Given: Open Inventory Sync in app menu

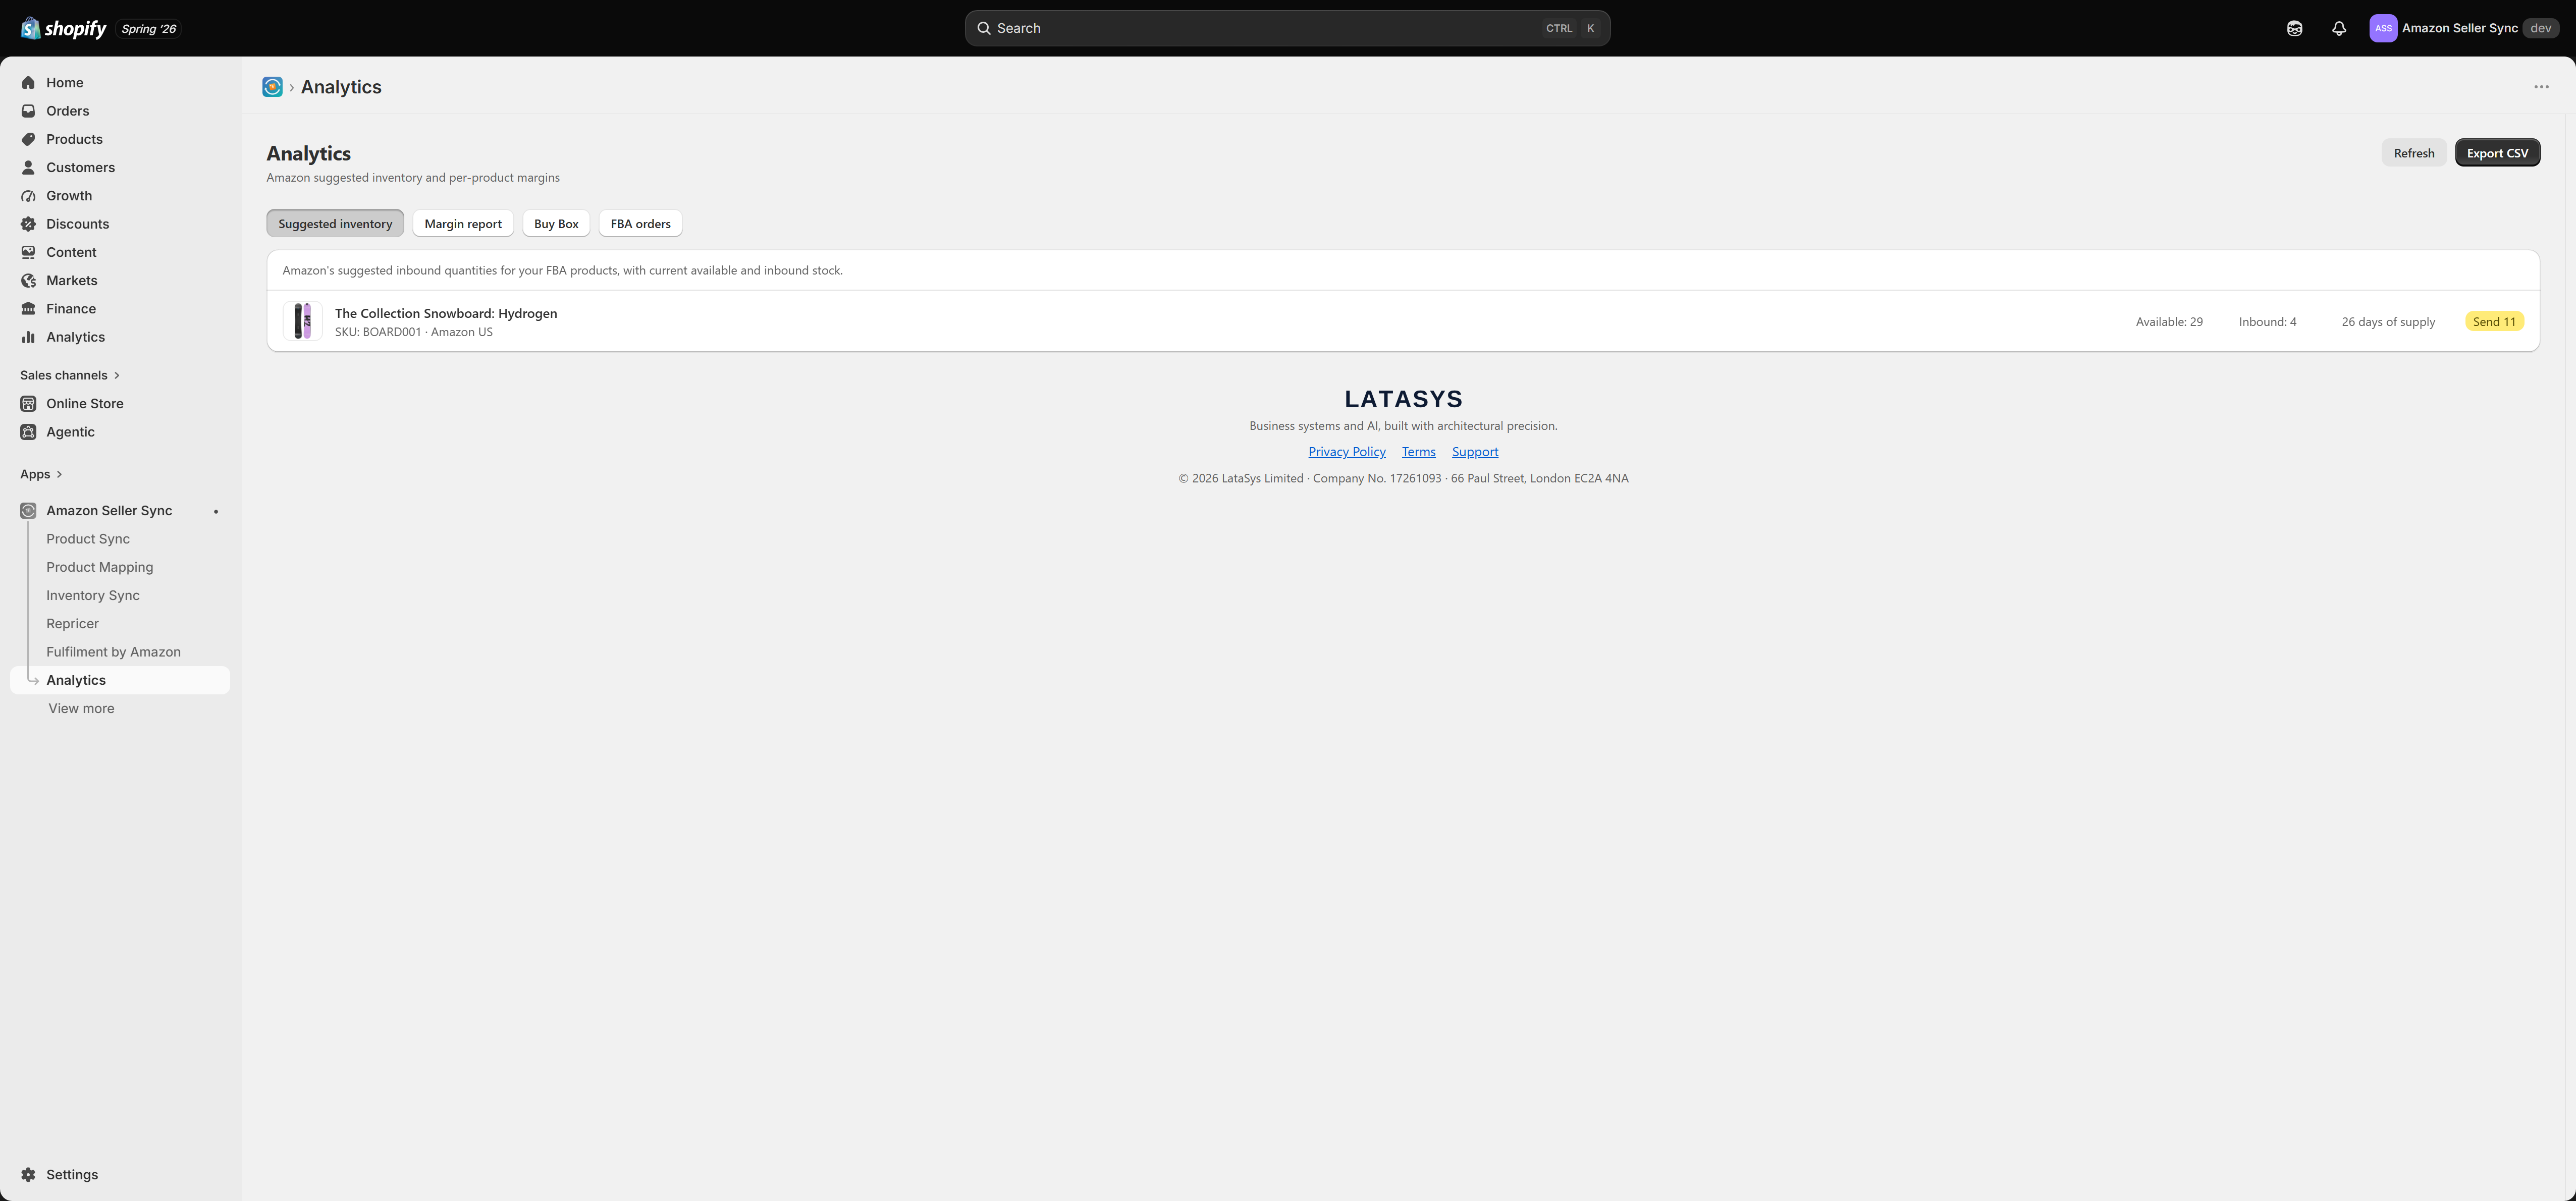Looking at the screenshot, I should tap(93, 595).
